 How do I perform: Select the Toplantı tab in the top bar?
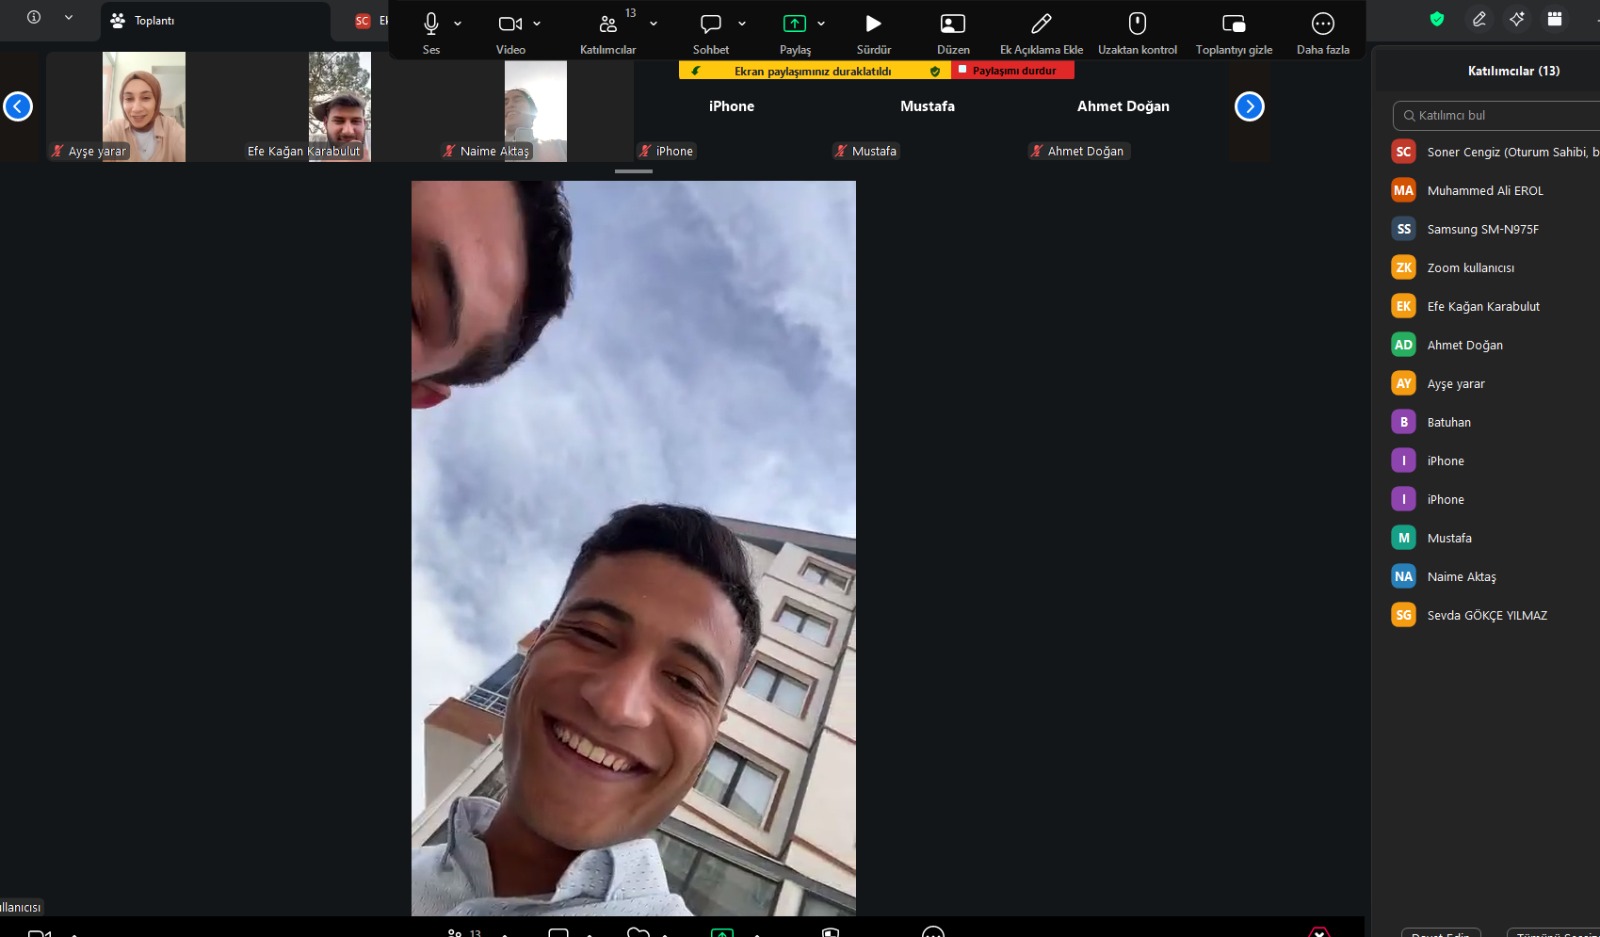tap(154, 21)
